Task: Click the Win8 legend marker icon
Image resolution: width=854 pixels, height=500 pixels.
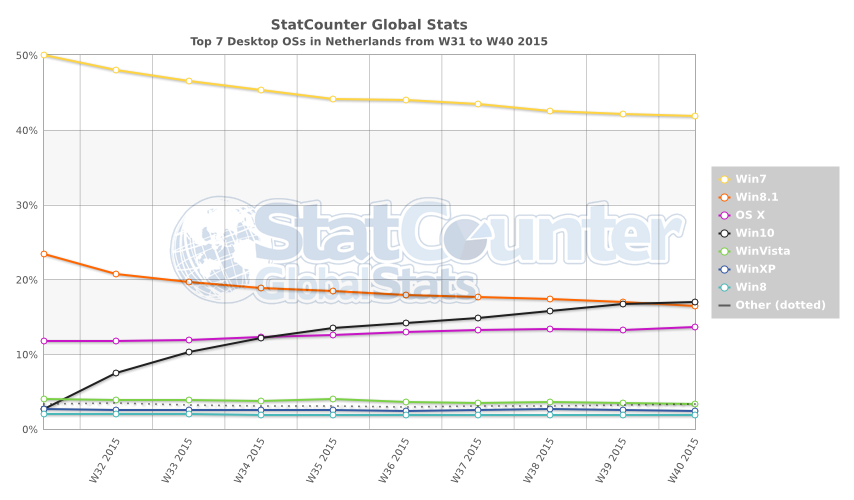Action: point(726,287)
